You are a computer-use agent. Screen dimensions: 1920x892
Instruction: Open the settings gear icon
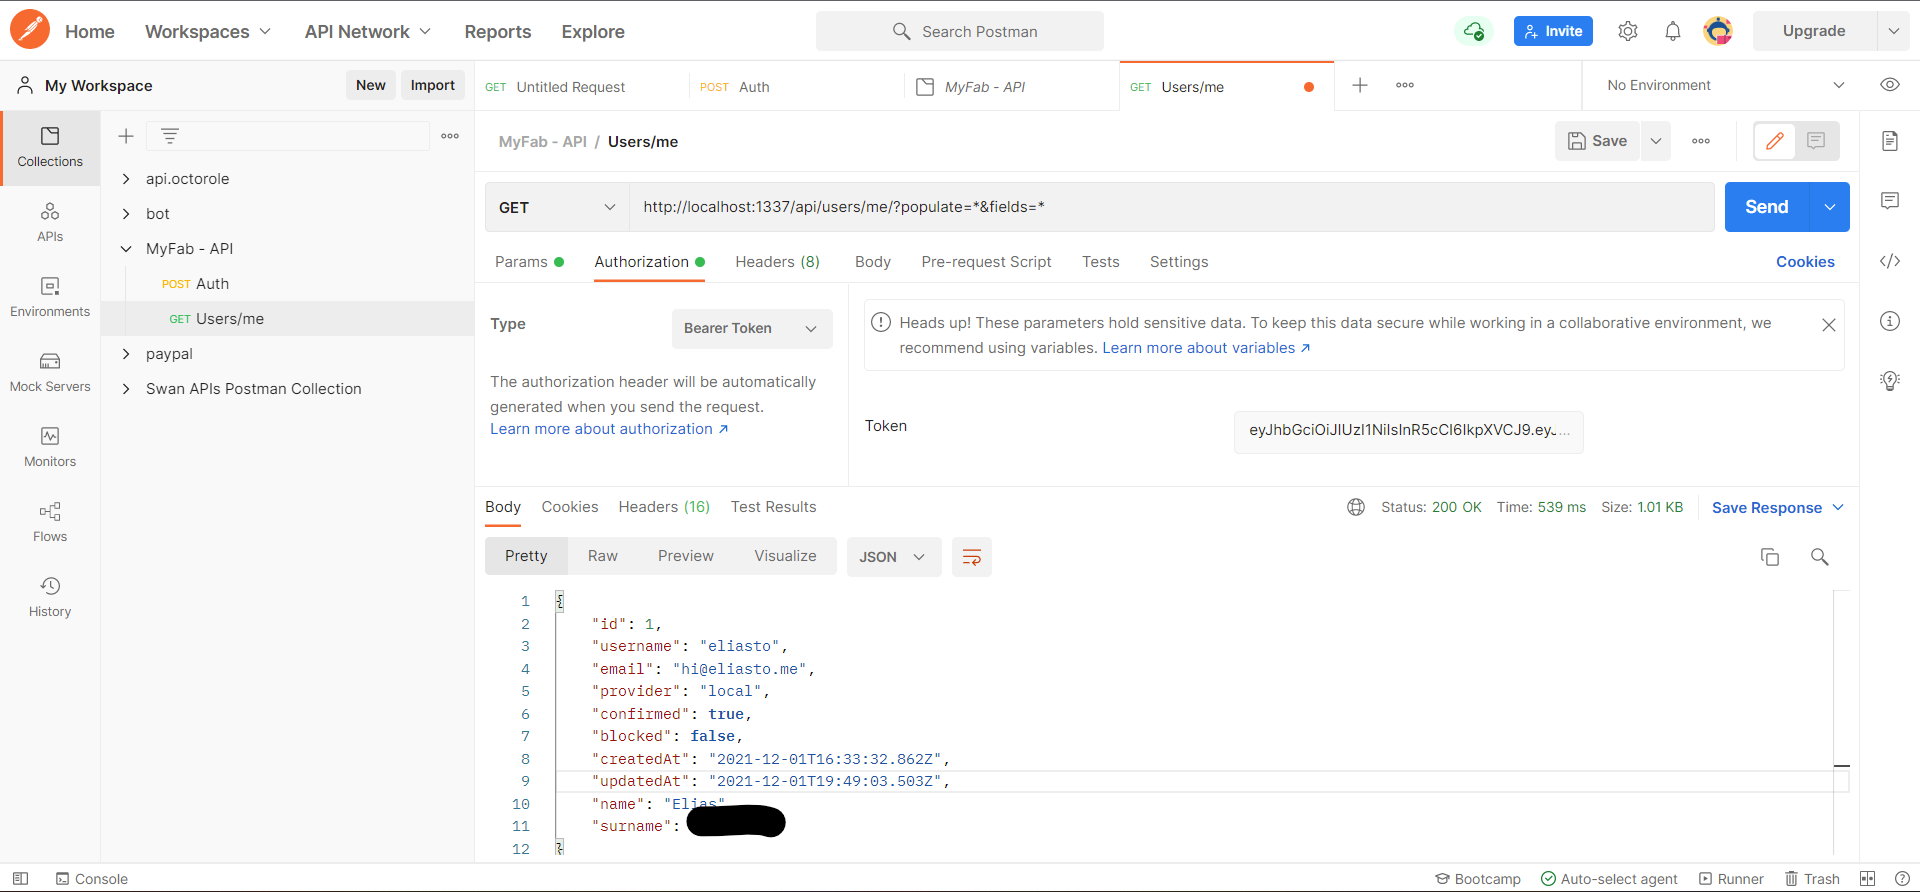click(1628, 31)
